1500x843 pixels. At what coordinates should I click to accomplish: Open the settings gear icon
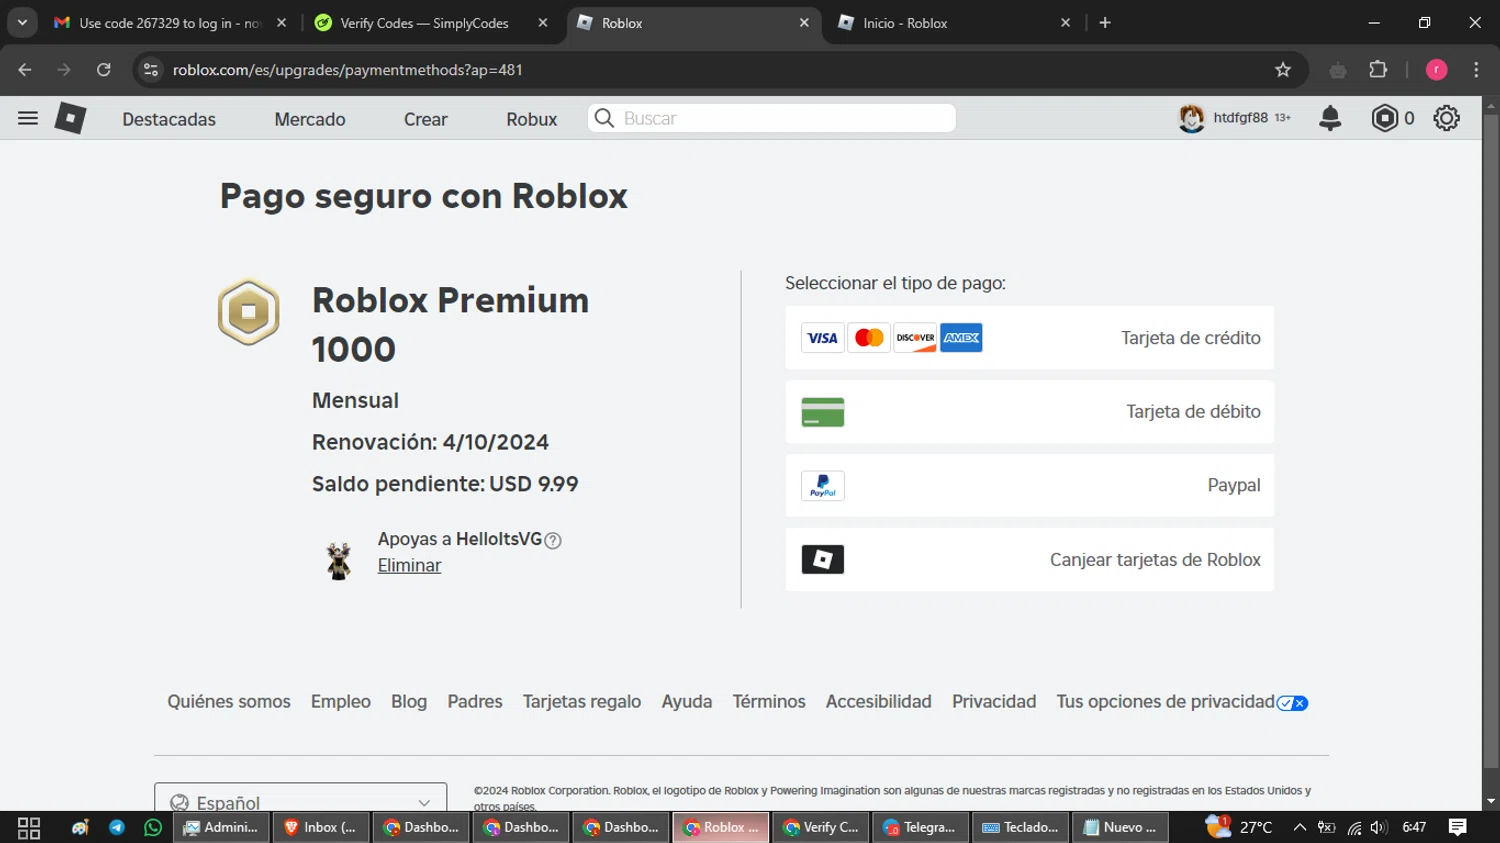pos(1447,118)
